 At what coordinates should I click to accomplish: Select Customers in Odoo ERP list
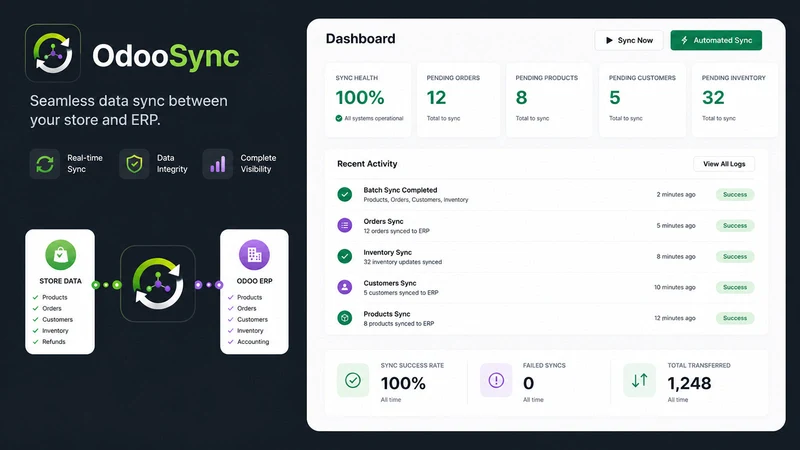click(252, 319)
